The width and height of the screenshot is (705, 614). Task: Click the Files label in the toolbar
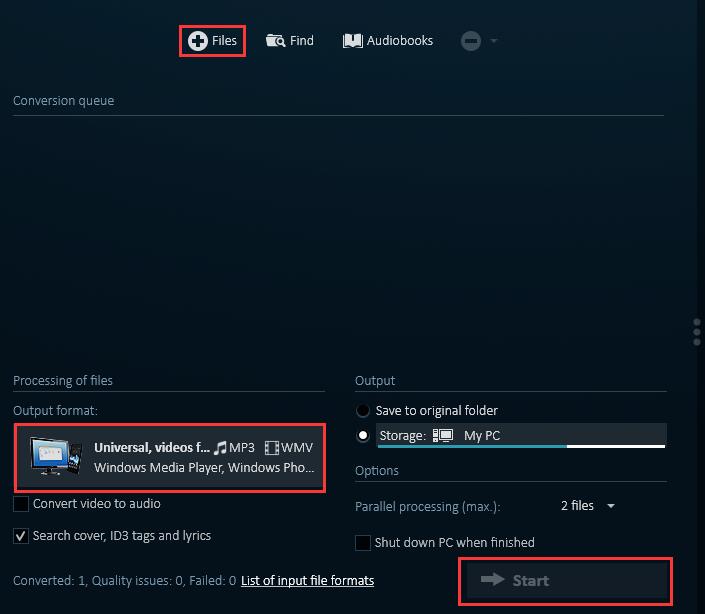tap(224, 40)
